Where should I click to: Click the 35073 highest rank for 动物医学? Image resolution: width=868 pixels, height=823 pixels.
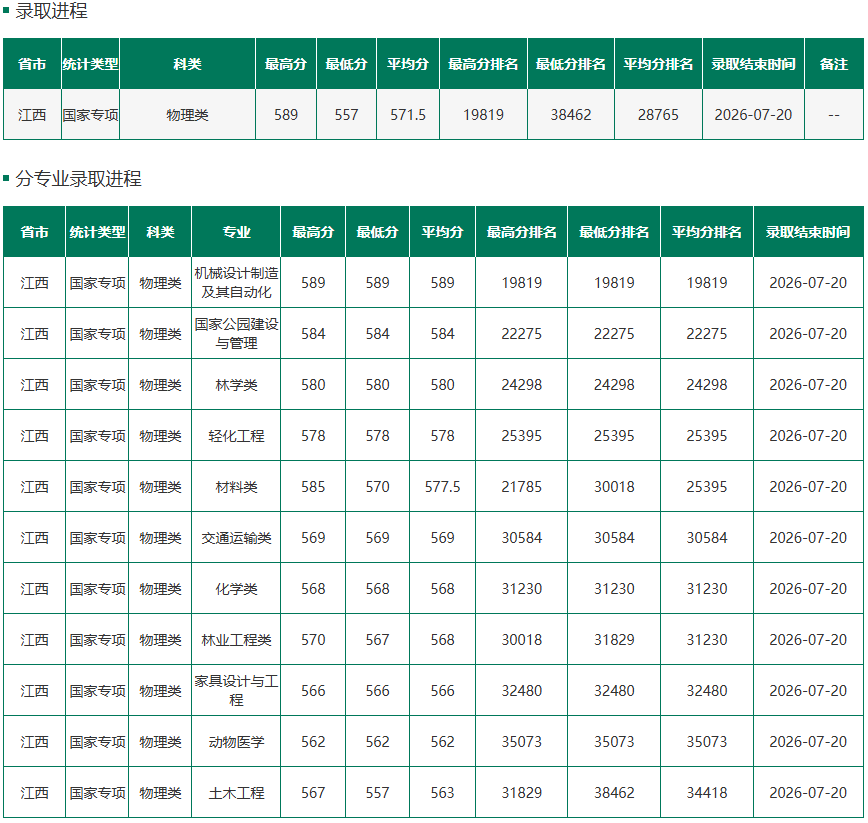coord(521,742)
